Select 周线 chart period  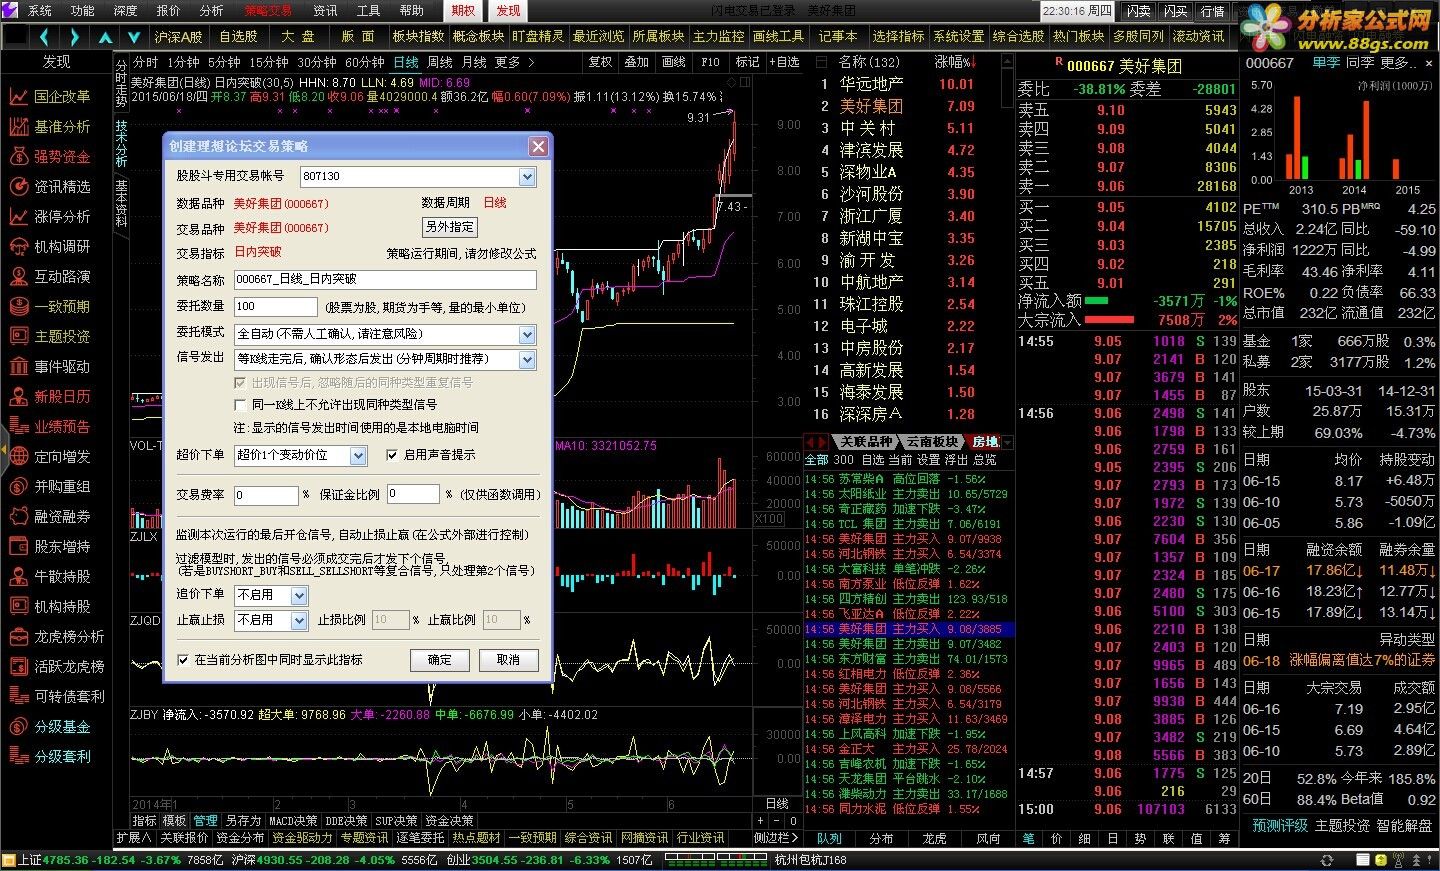tap(440, 62)
